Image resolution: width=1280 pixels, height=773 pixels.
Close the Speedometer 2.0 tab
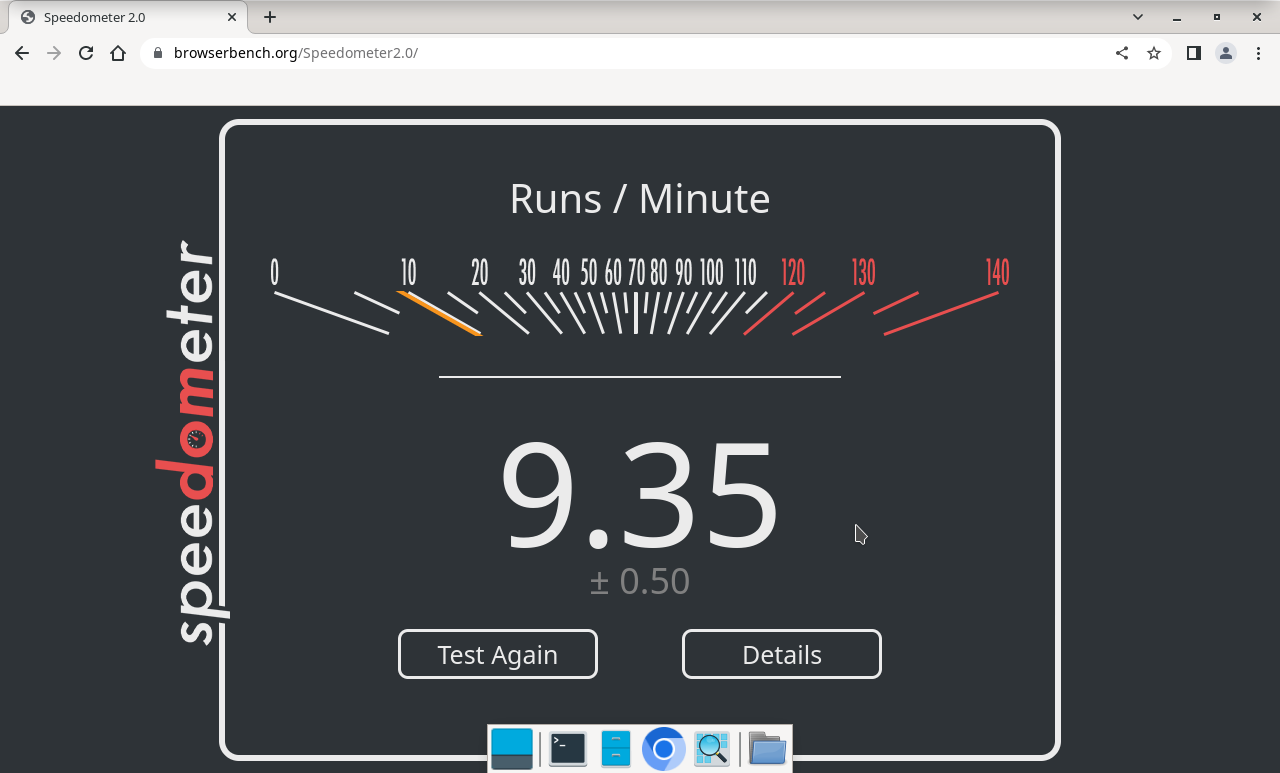coord(232,17)
